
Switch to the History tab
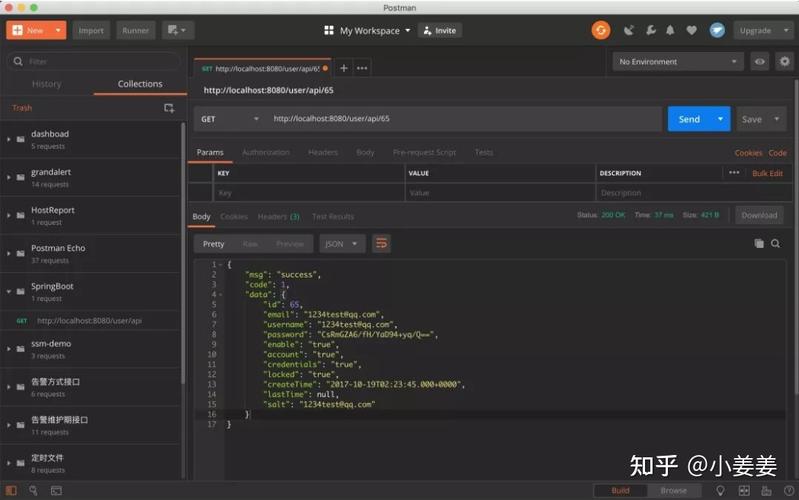(x=46, y=84)
